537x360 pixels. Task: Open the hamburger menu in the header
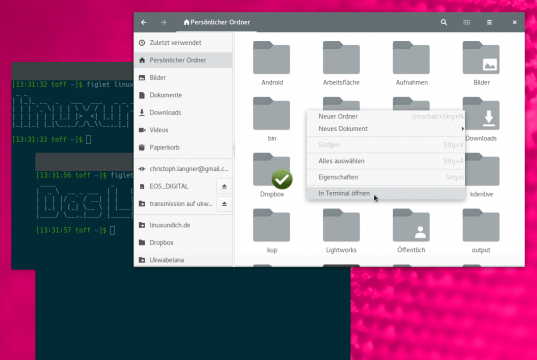(x=489, y=22)
